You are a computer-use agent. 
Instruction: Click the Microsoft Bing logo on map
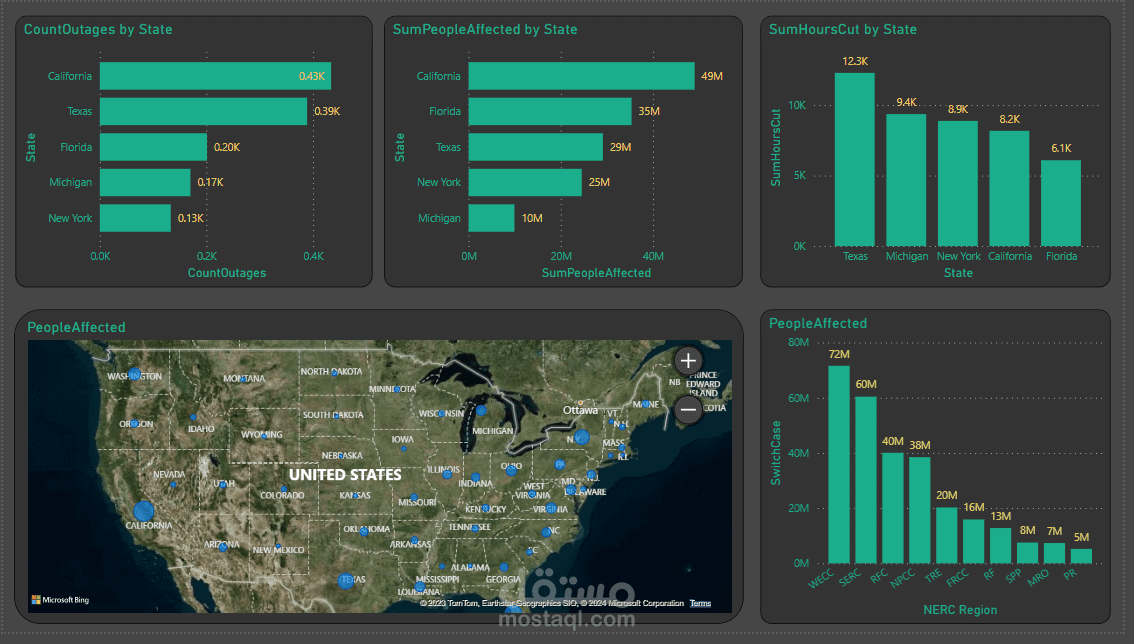pyautogui.click(x=60, y=600)
